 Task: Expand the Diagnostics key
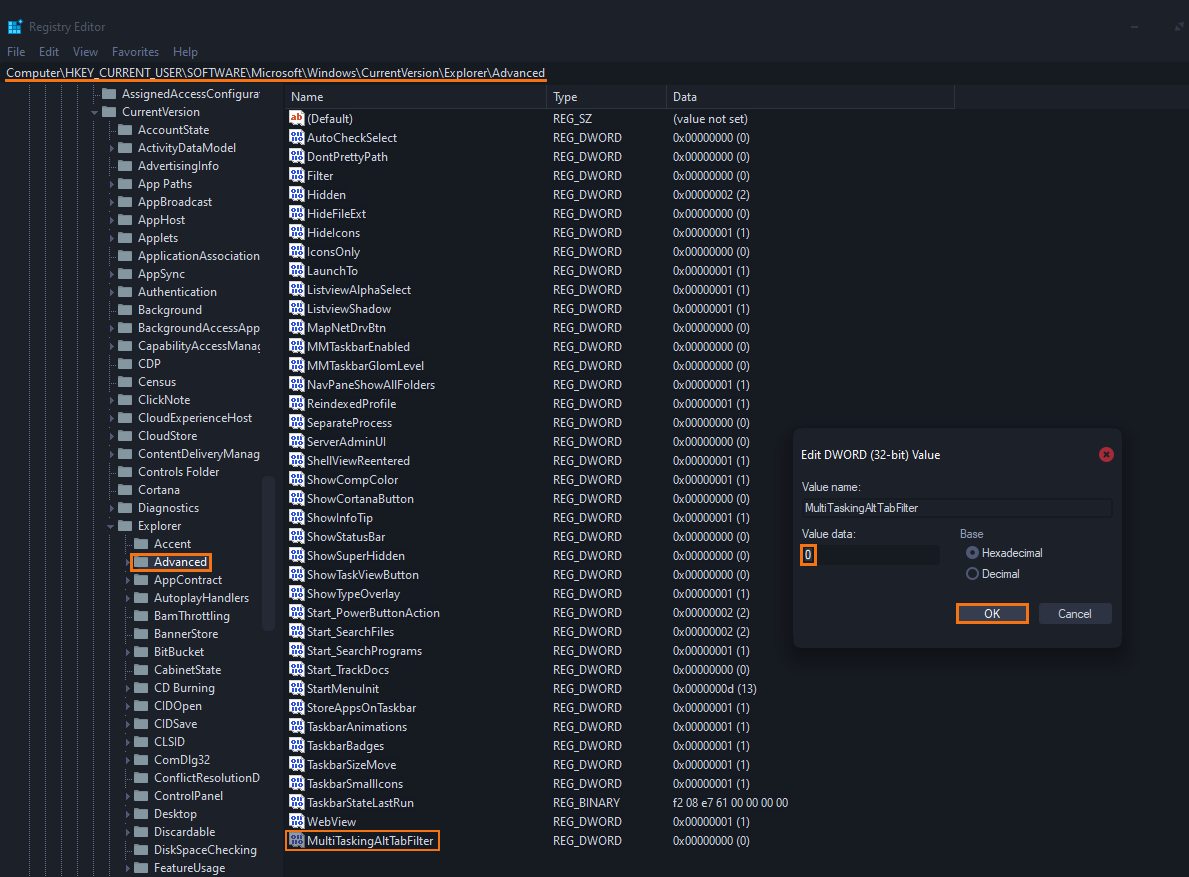click(111, 508)
